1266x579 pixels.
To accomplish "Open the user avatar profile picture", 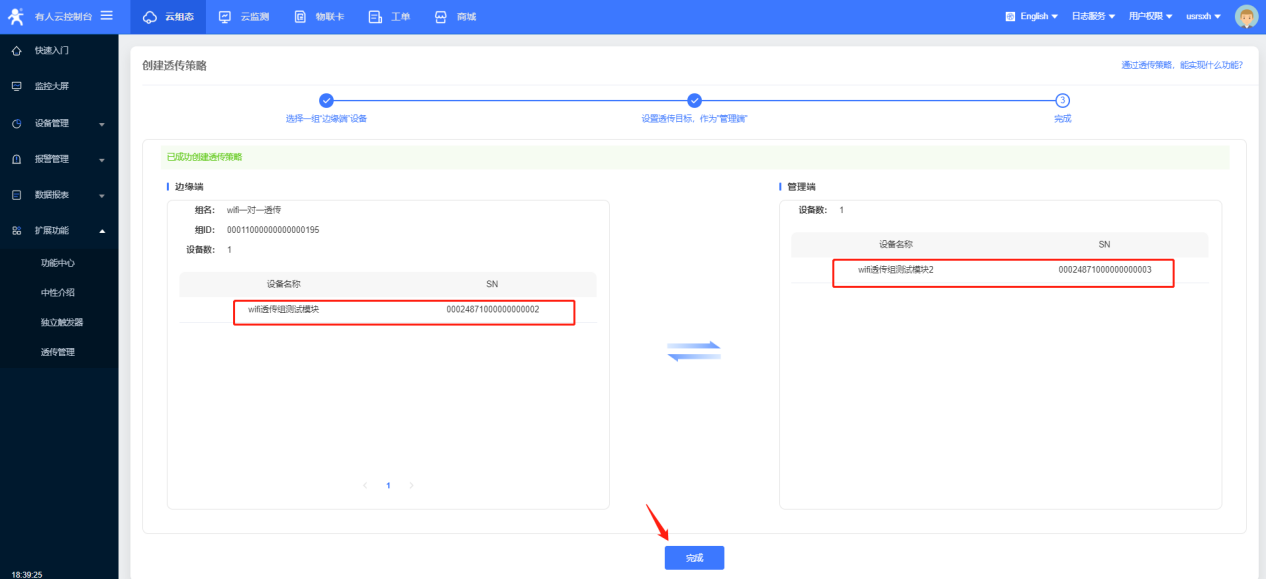I will (1246, 16).
